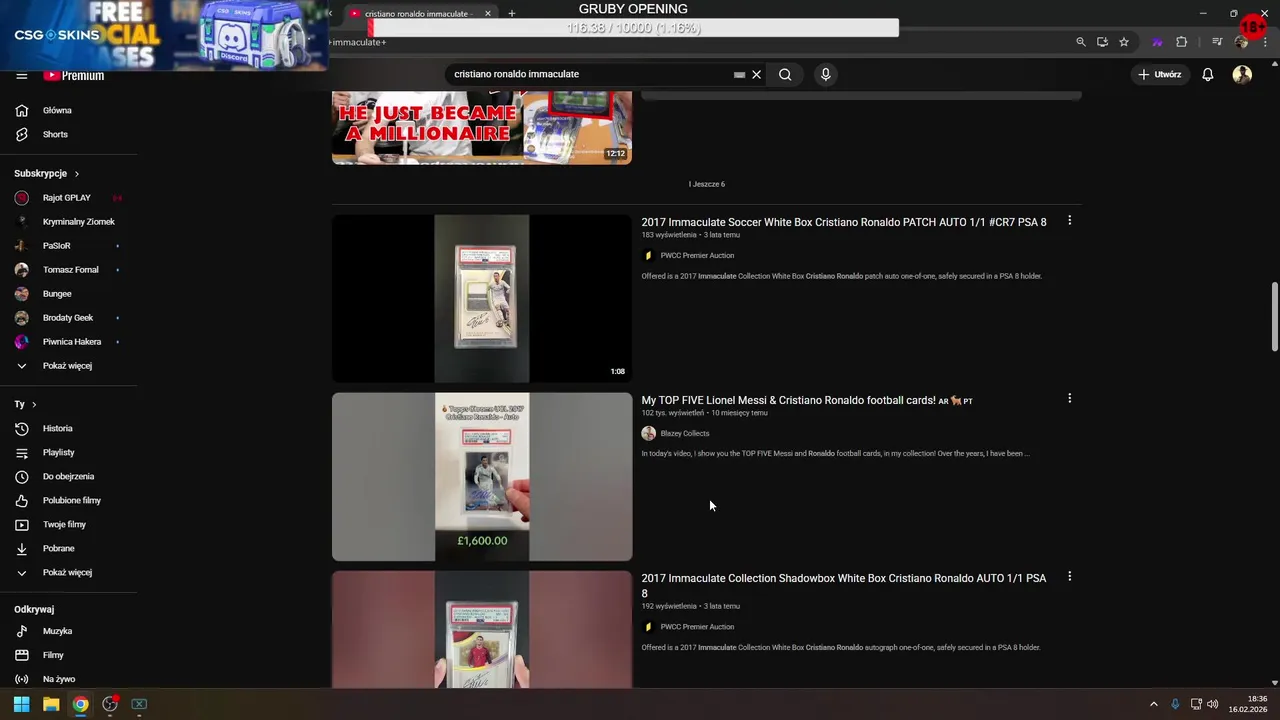This screenshot has height=720, width=1280.
Task: Open Bungee subscription channel
Action: pos(57,294)
